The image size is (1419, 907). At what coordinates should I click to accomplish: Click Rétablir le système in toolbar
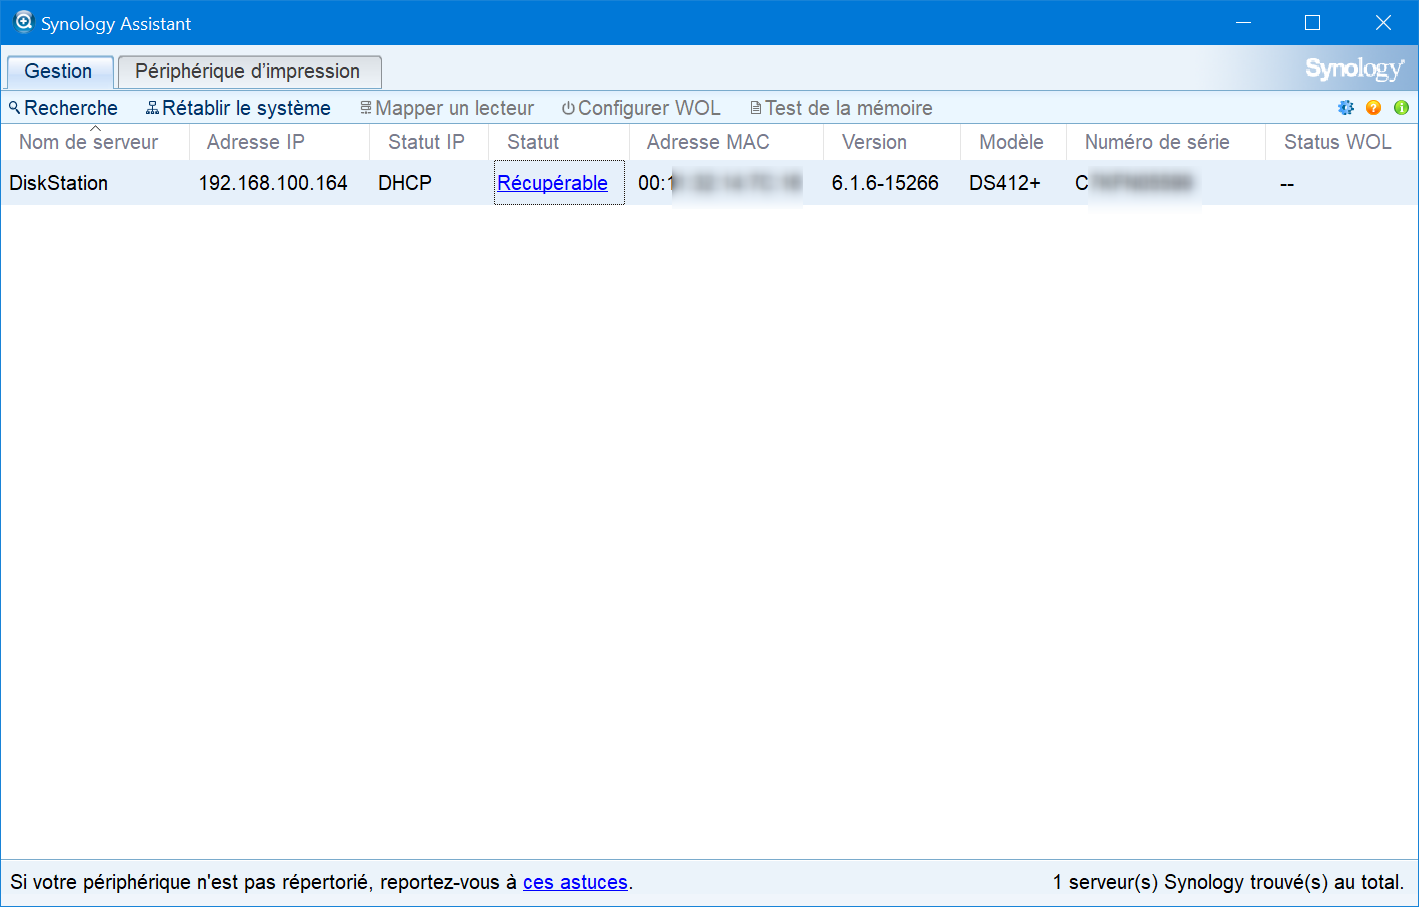(238, 108)
